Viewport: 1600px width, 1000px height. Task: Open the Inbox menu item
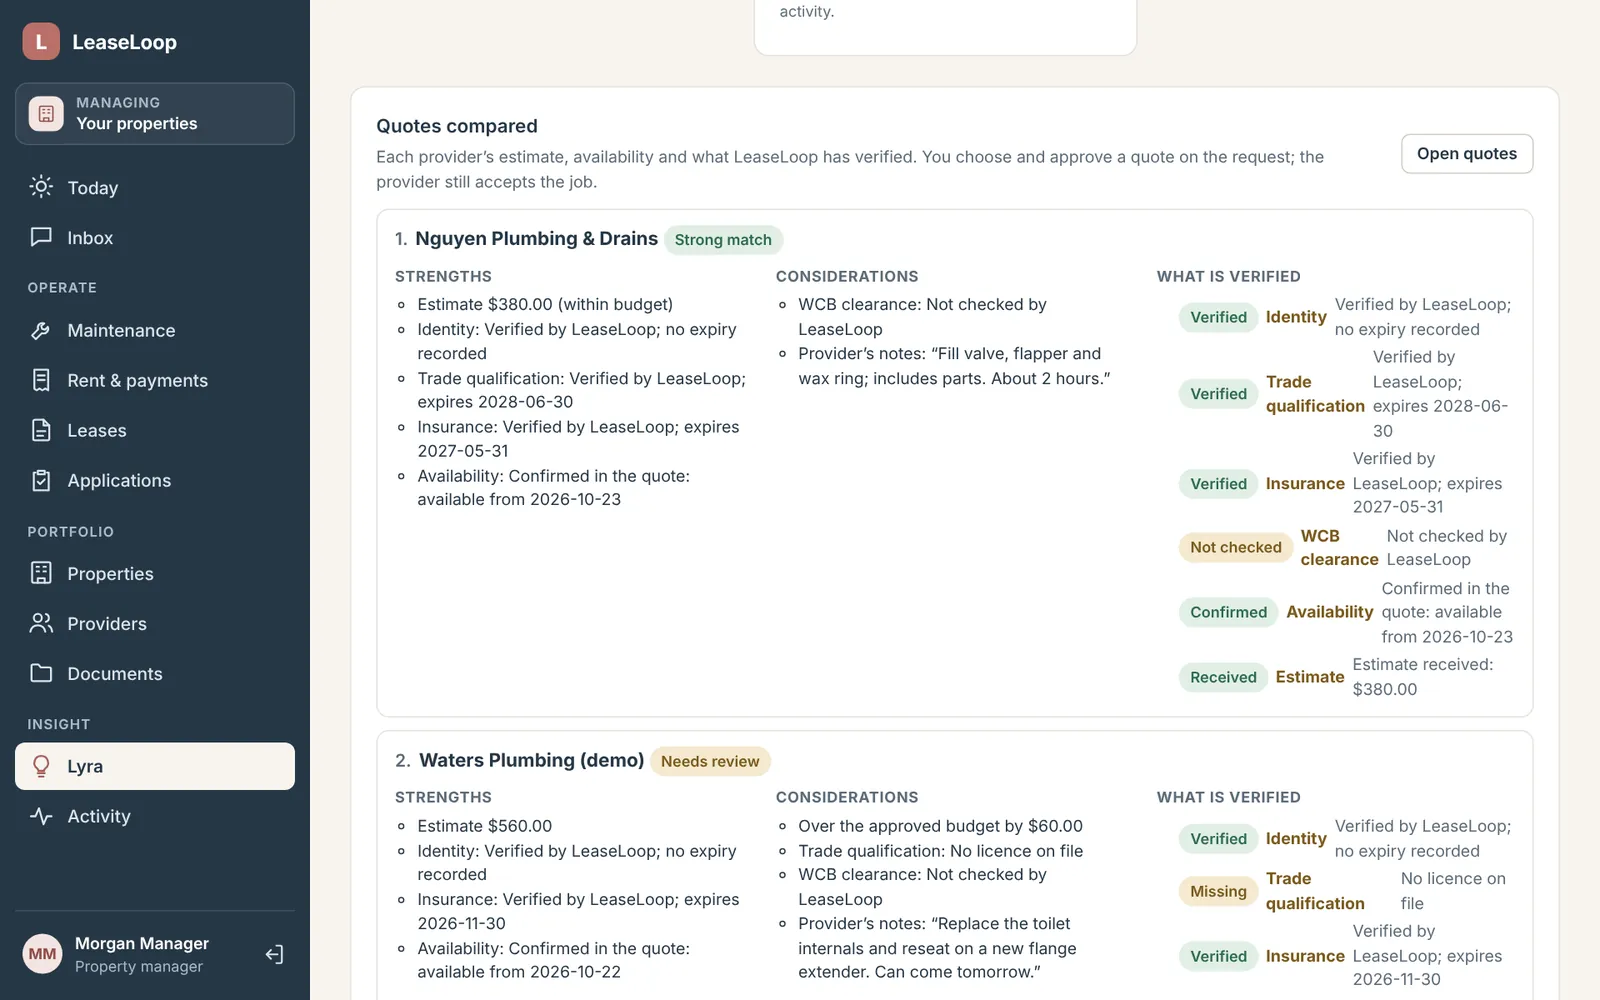(x=155, y=237)
